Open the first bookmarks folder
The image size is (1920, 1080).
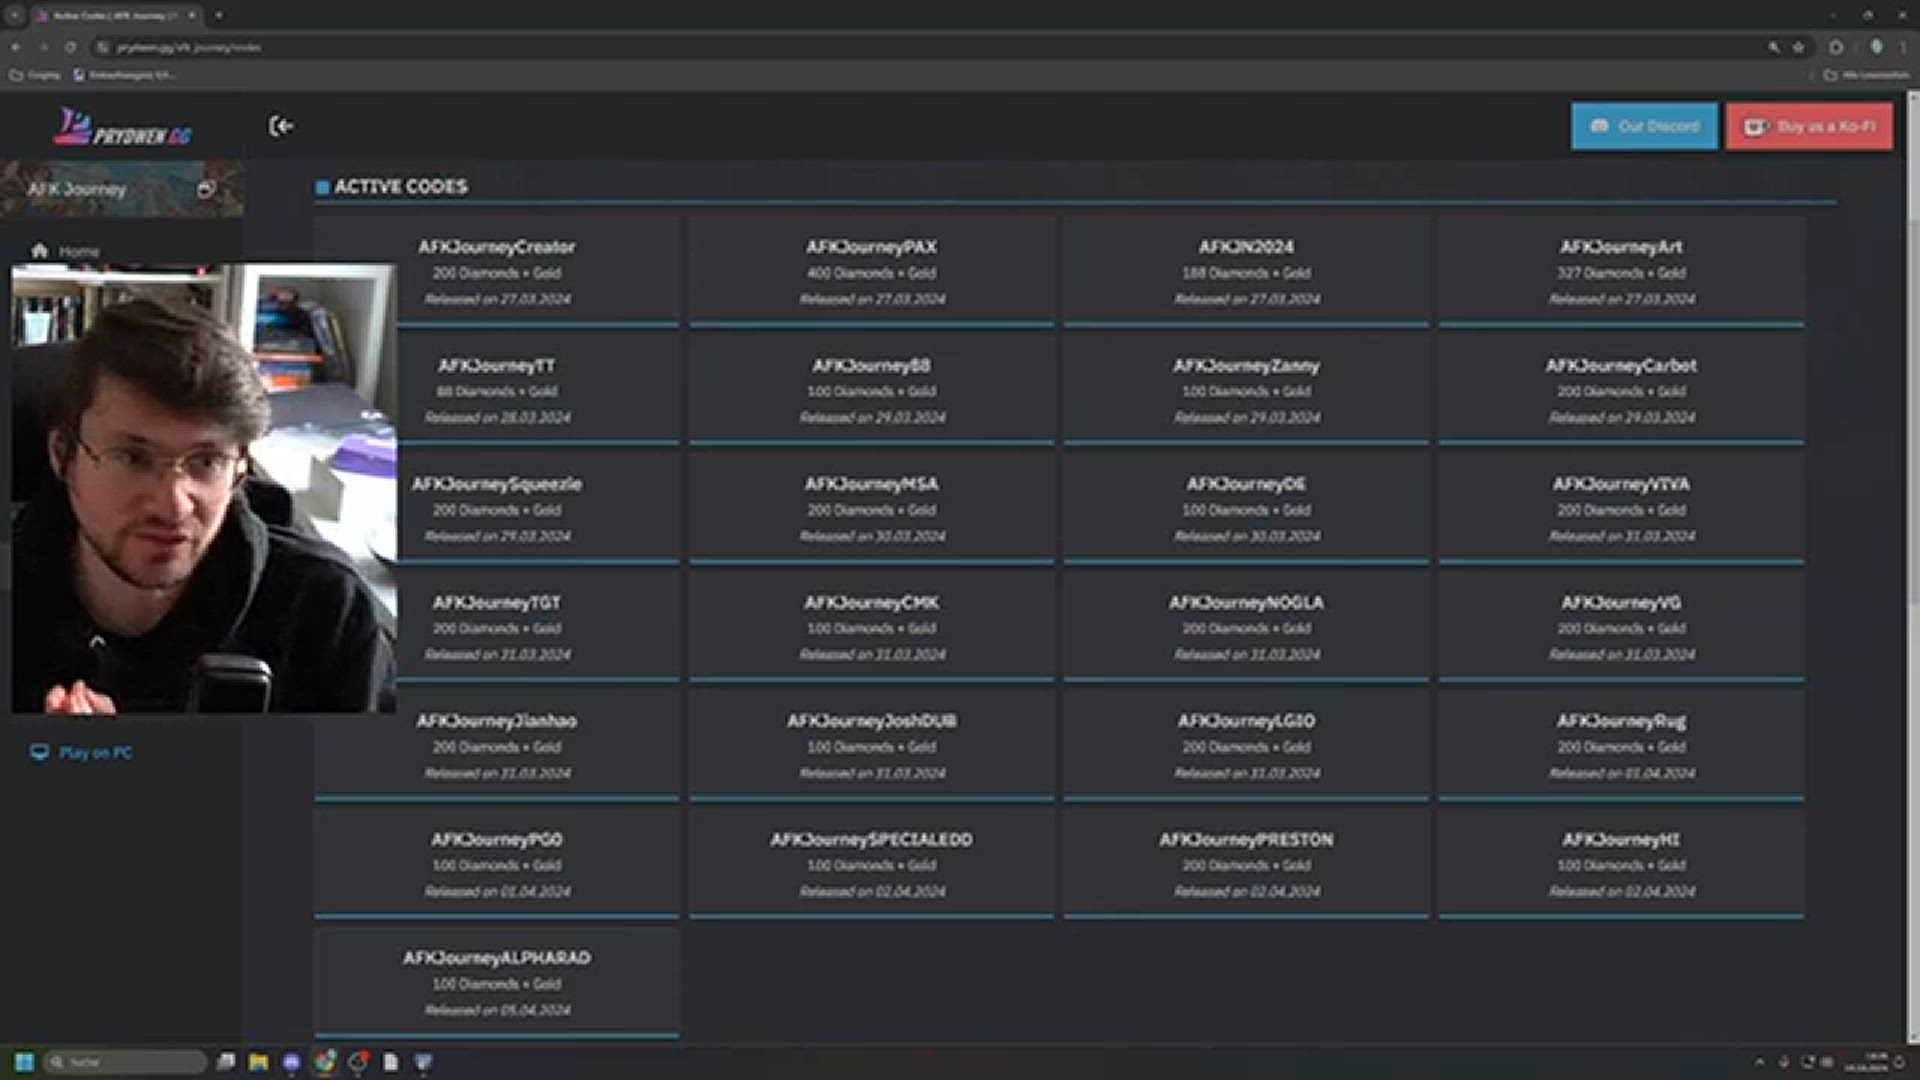(35, 75)
